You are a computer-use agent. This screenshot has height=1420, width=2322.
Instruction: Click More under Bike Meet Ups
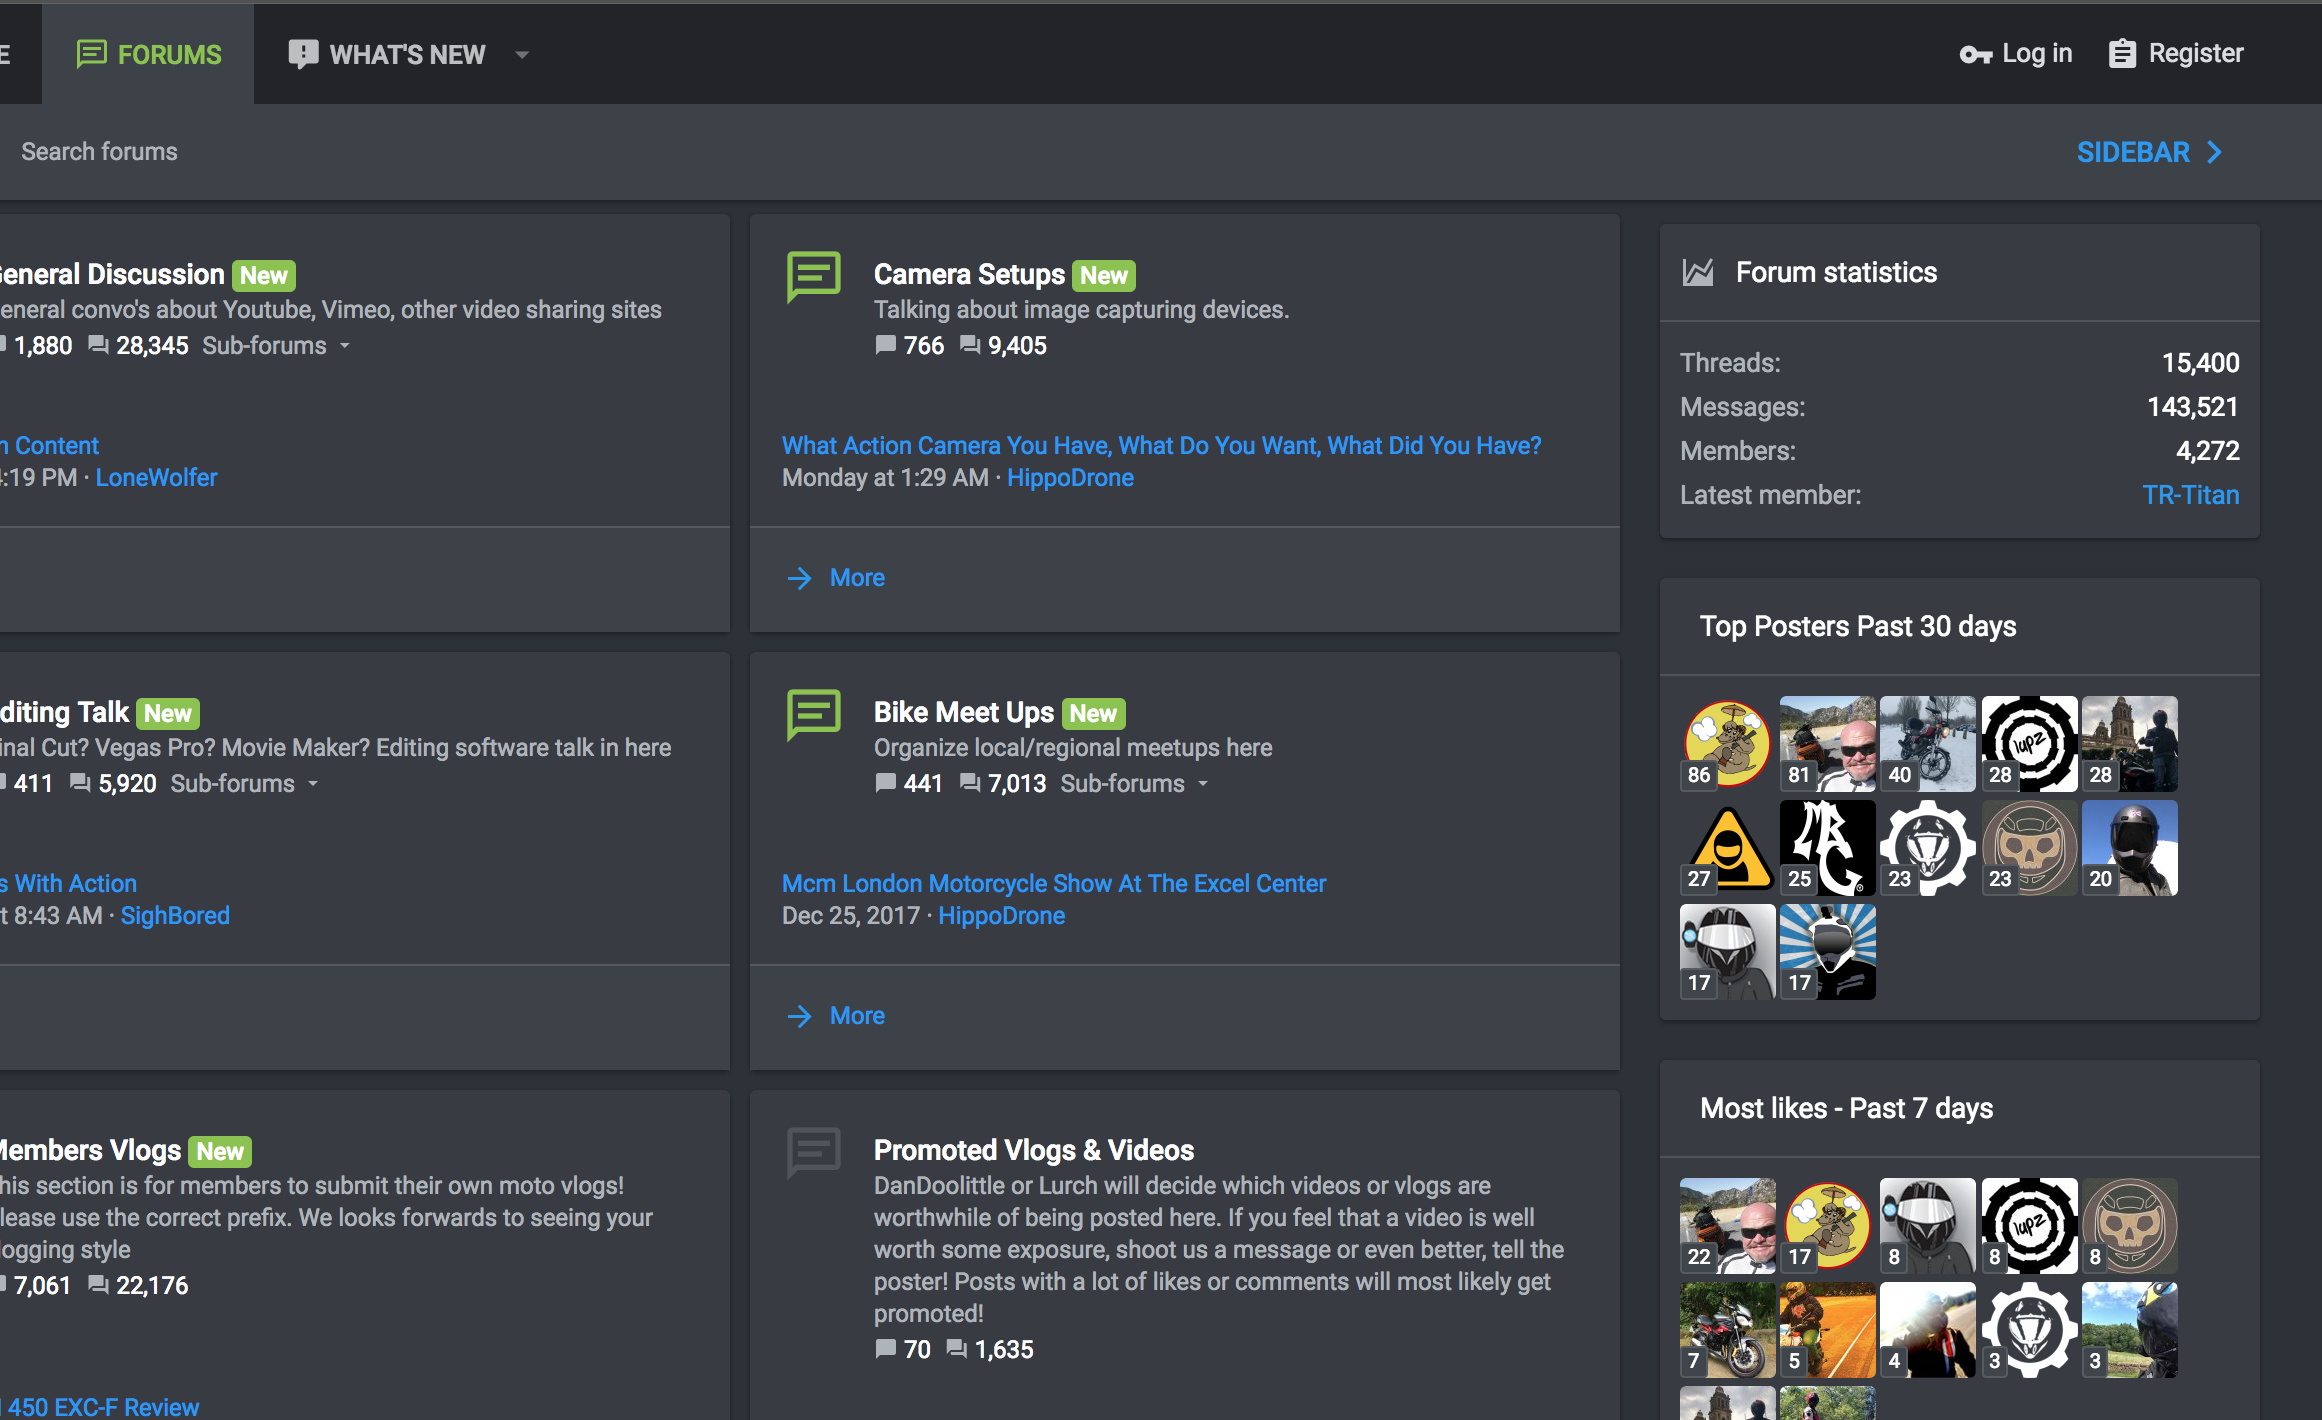tap(857, 1016)
